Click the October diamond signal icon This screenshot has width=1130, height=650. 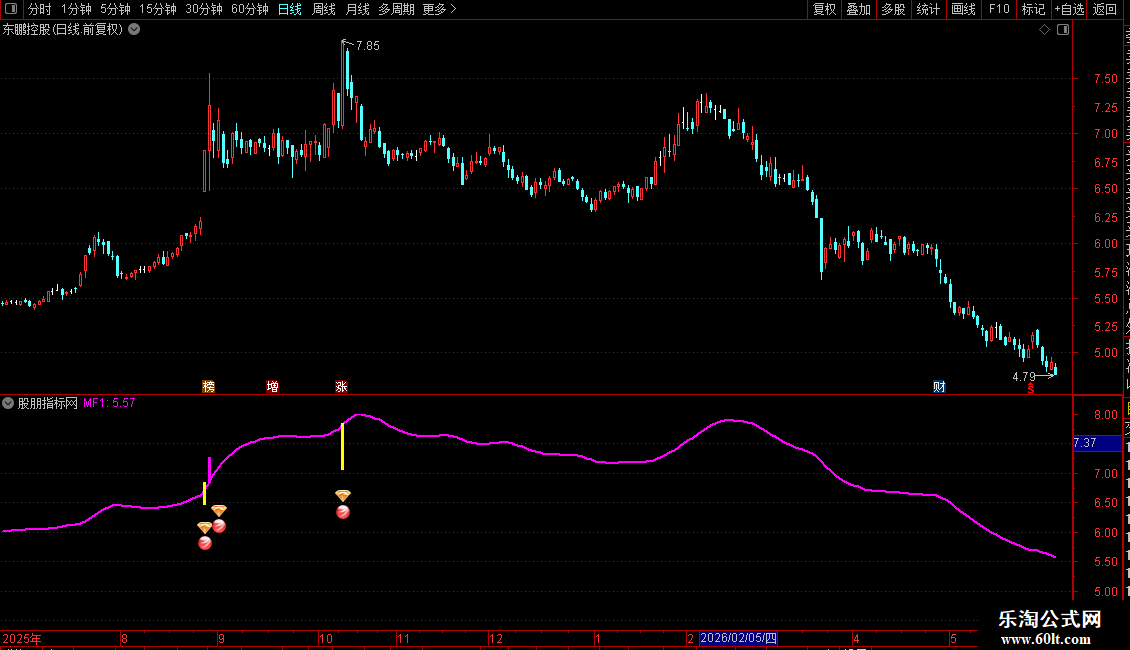coord(343,496)
